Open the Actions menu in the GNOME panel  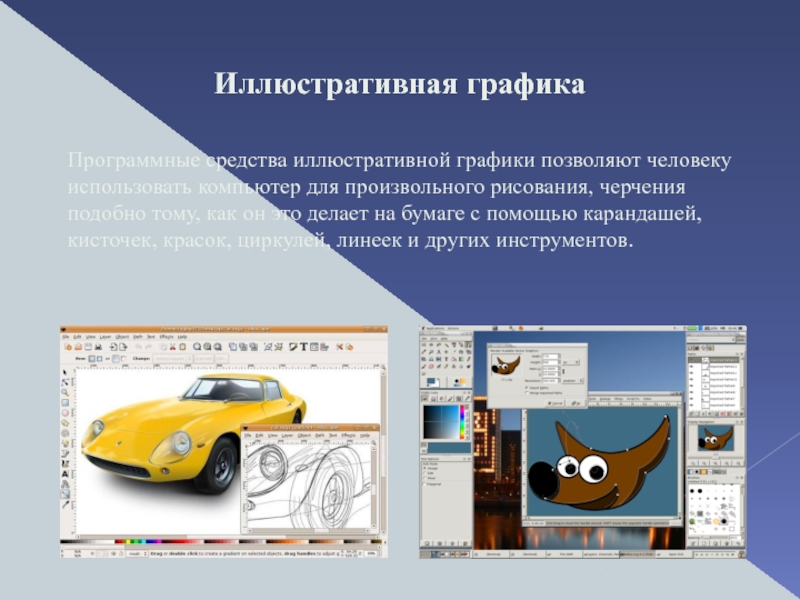tap(454, 328)
